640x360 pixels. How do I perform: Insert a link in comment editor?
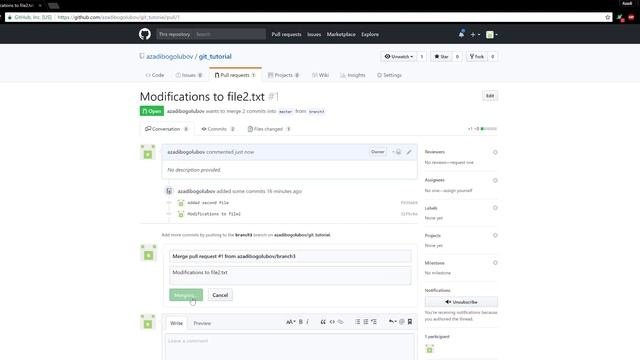pyautogui.click(x=340, y=322)
